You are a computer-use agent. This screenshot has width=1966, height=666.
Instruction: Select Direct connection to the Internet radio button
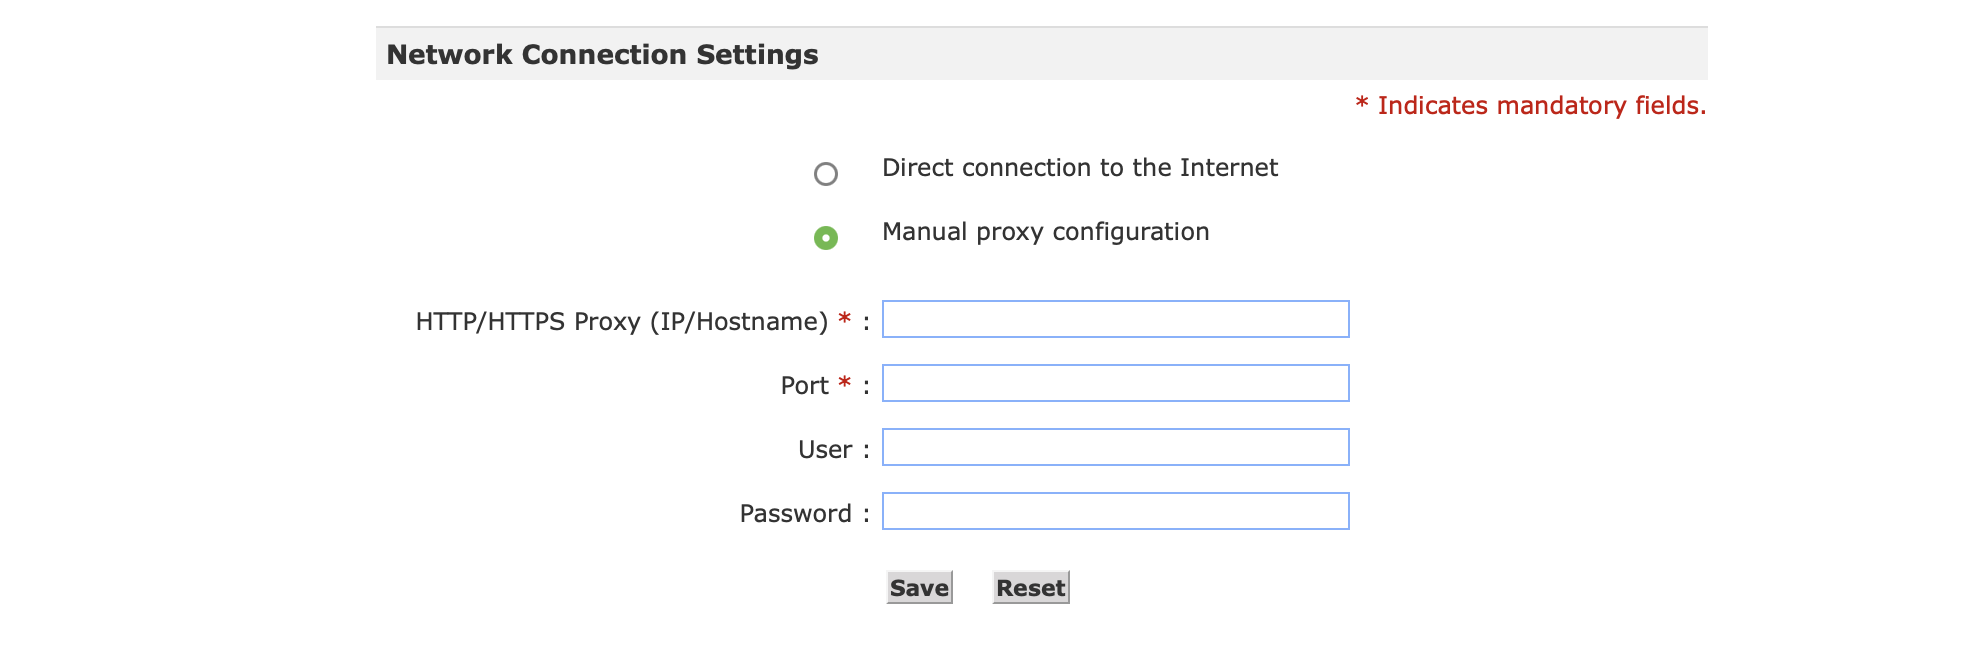[x=825, y=174]
